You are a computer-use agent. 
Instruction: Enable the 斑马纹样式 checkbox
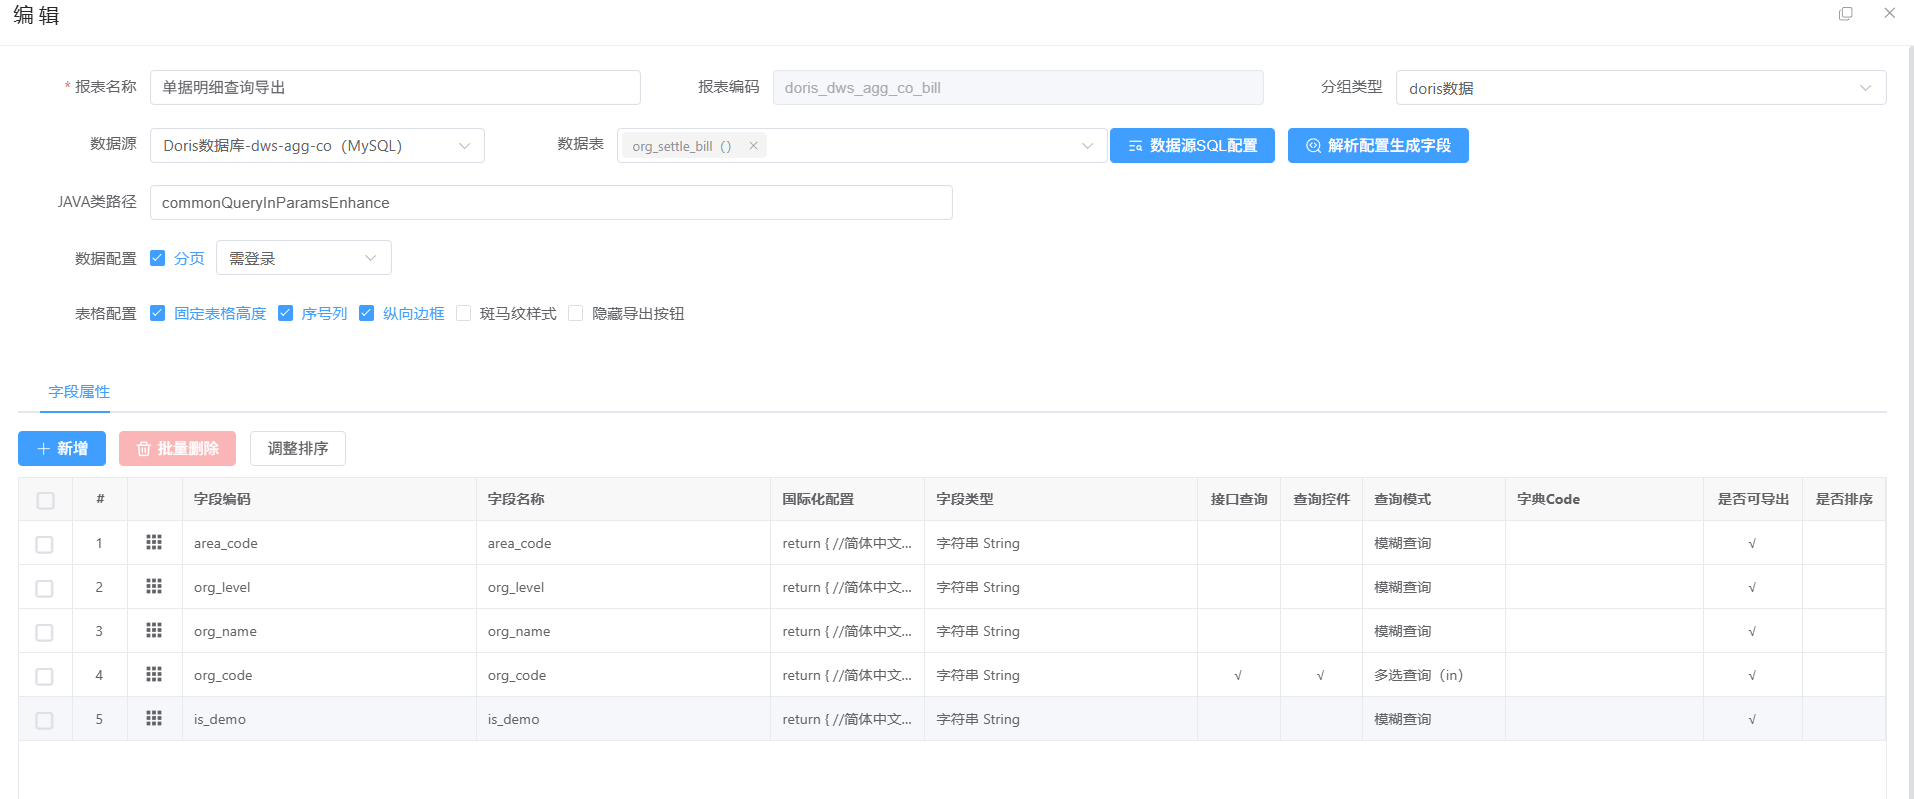coord(463,313)
